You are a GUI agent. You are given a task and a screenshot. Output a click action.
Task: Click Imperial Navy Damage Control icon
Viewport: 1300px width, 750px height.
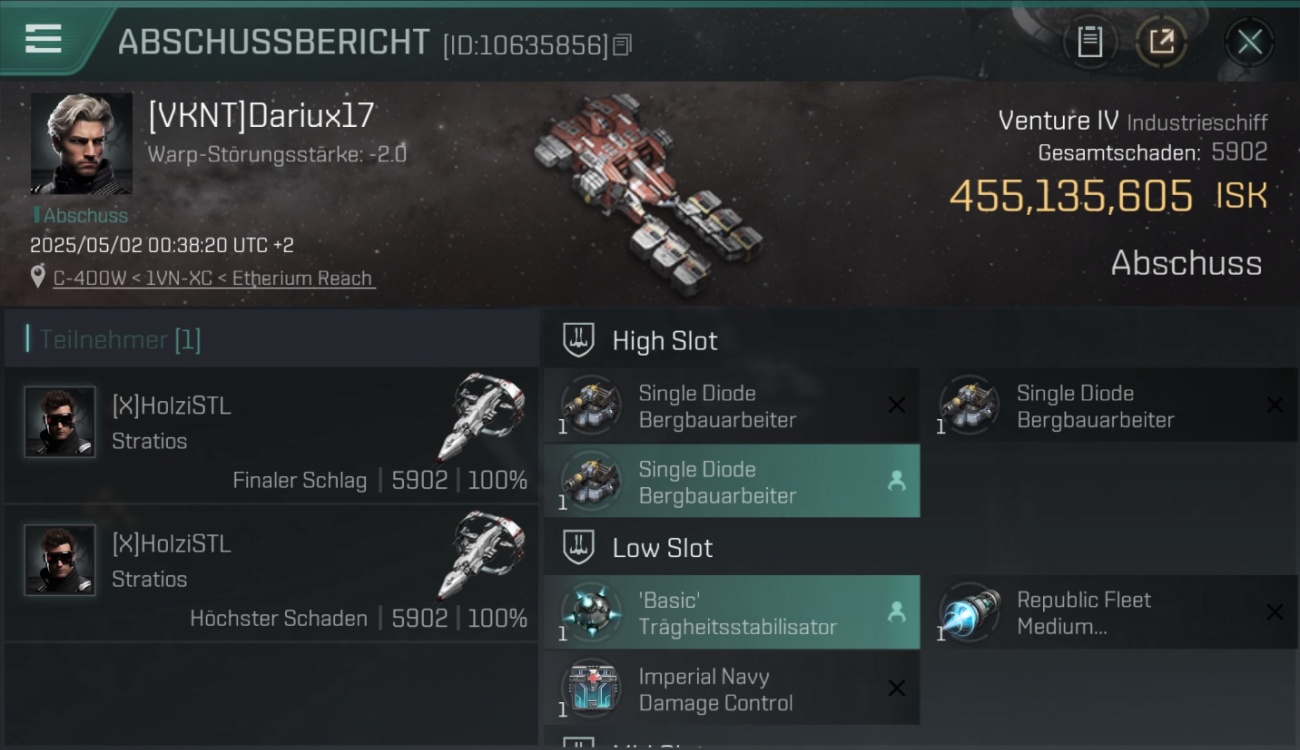click(x=590, y=688)
